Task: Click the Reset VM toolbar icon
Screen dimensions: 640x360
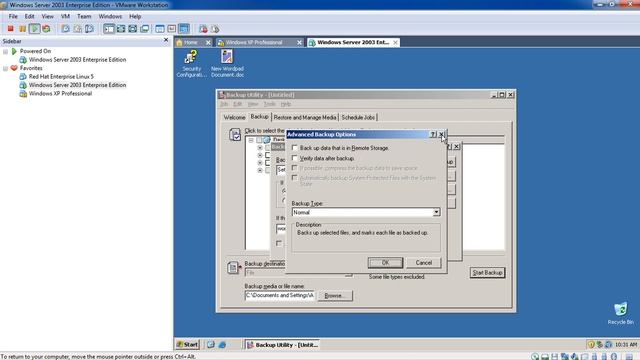Action: 46,29
